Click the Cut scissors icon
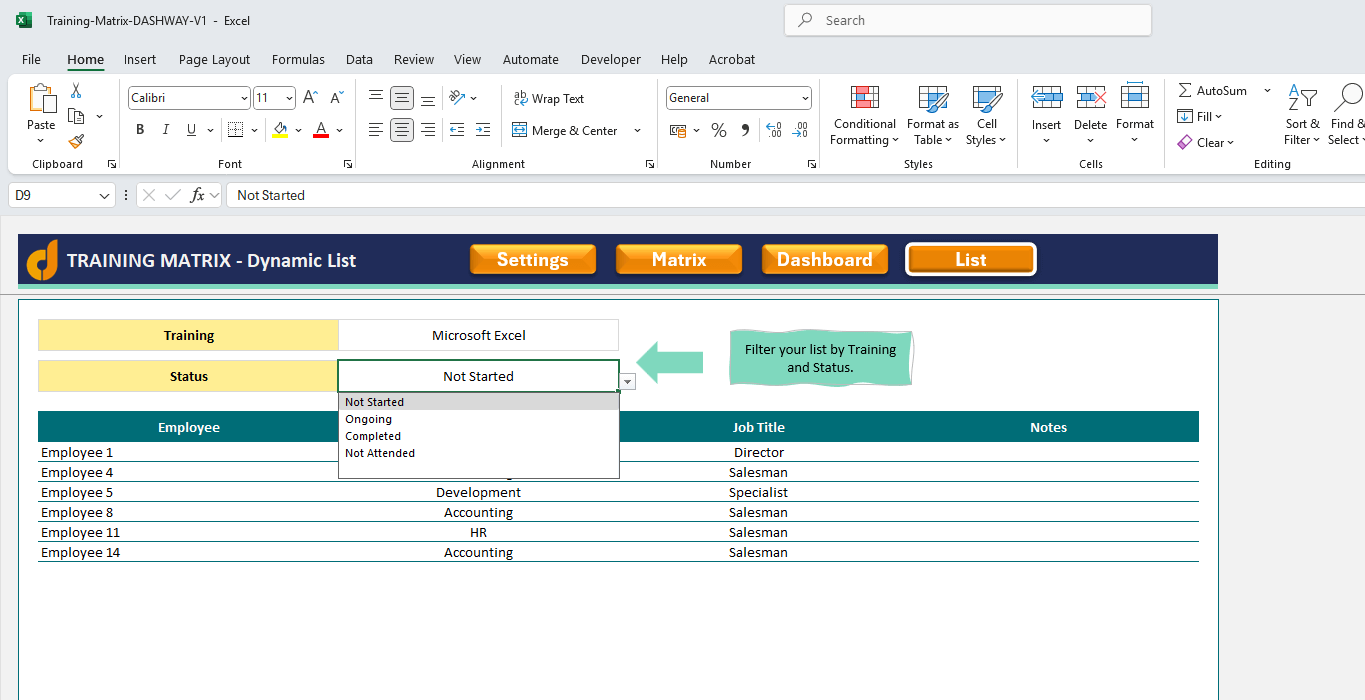This screenshot has height=700, width=1365. pyautogui.click(x=76, y=91)
